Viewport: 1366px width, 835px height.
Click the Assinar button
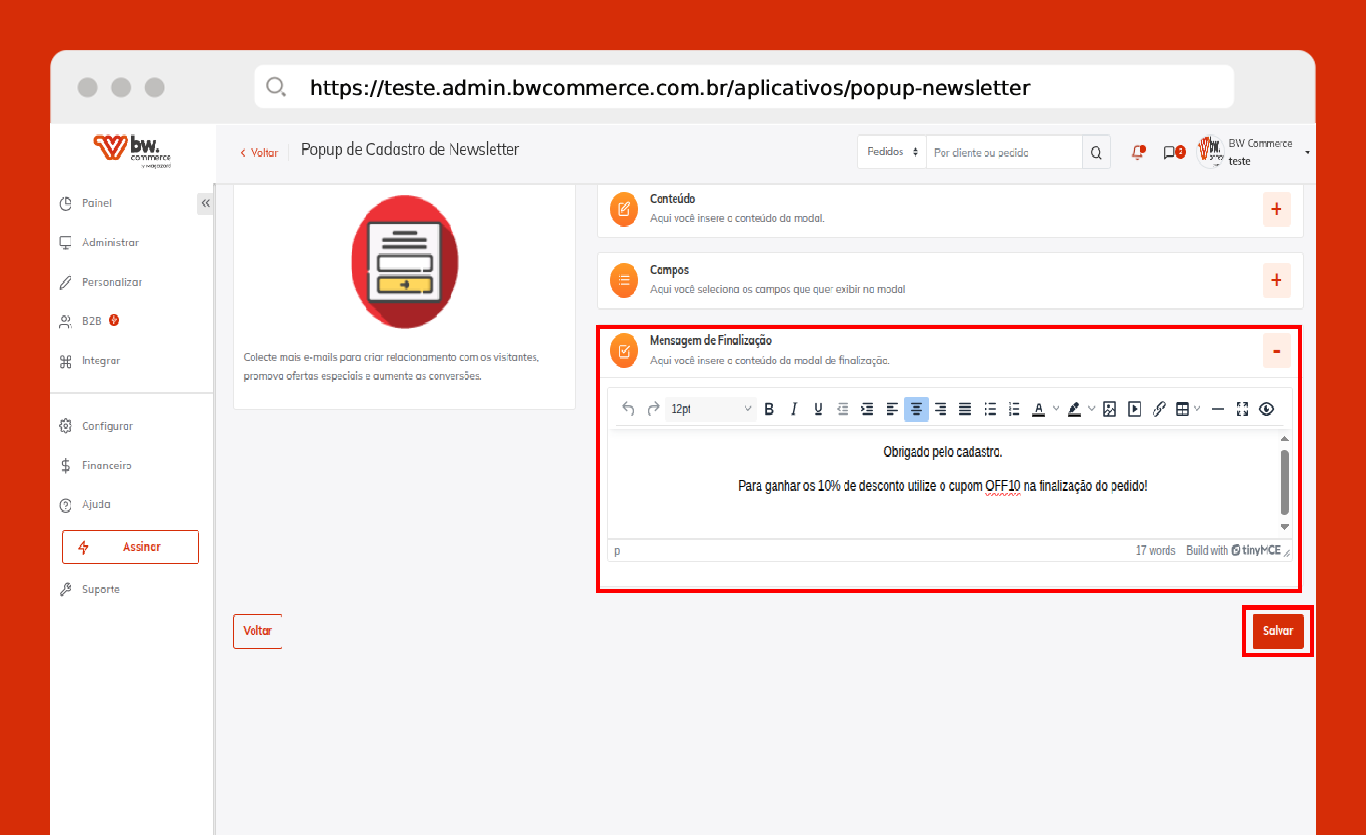[x=130, y=547]
